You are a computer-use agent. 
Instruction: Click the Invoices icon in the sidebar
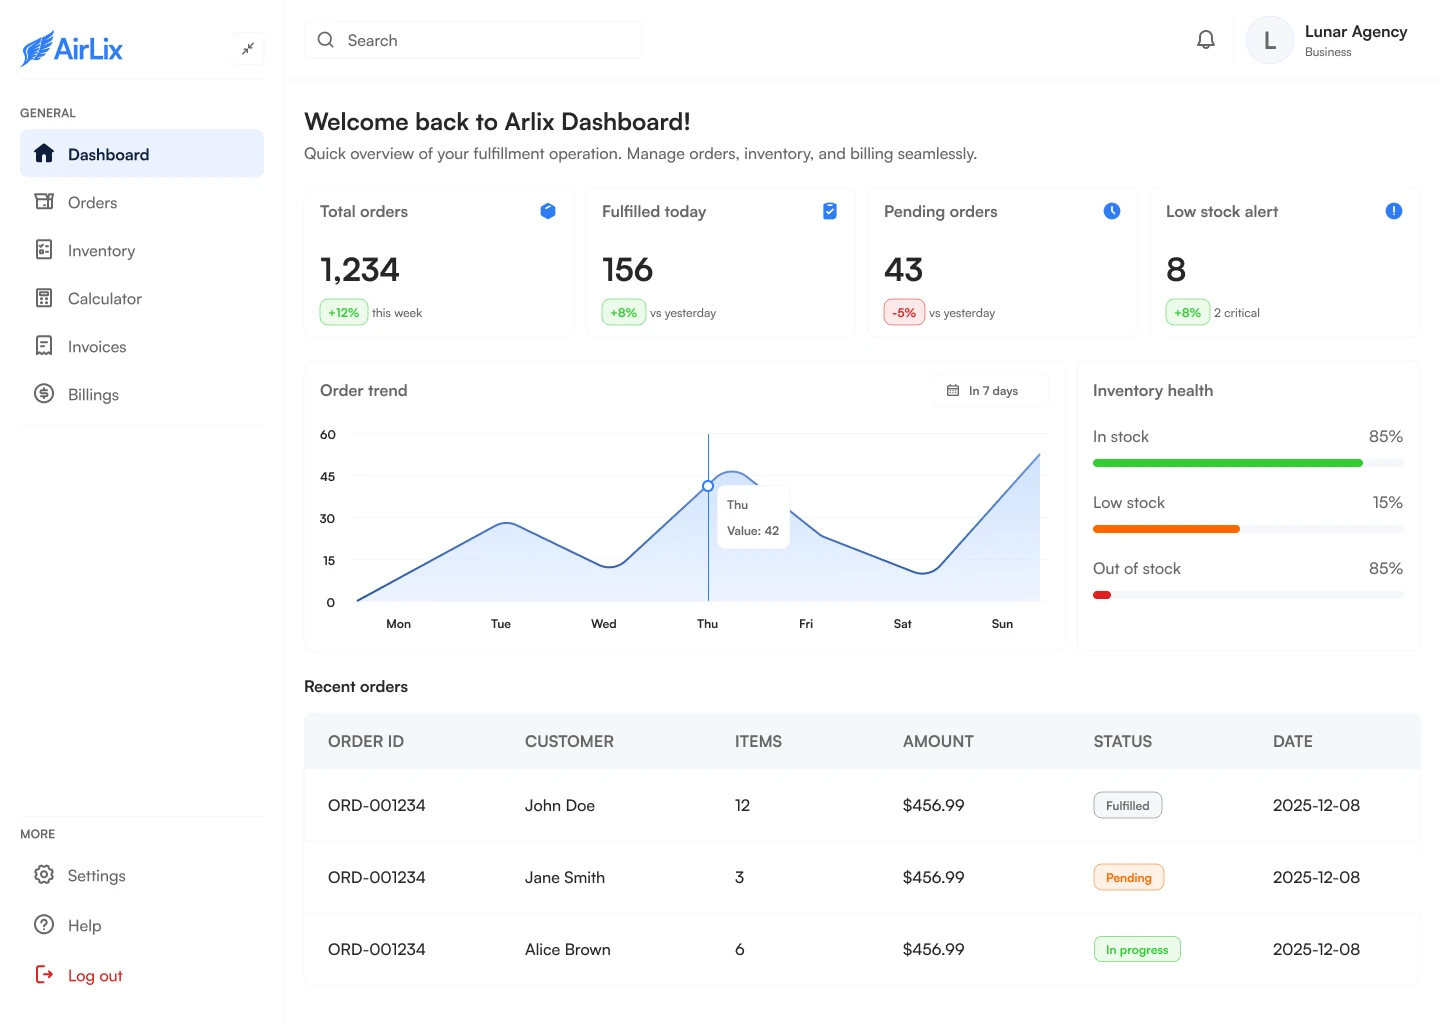point(44,346)
